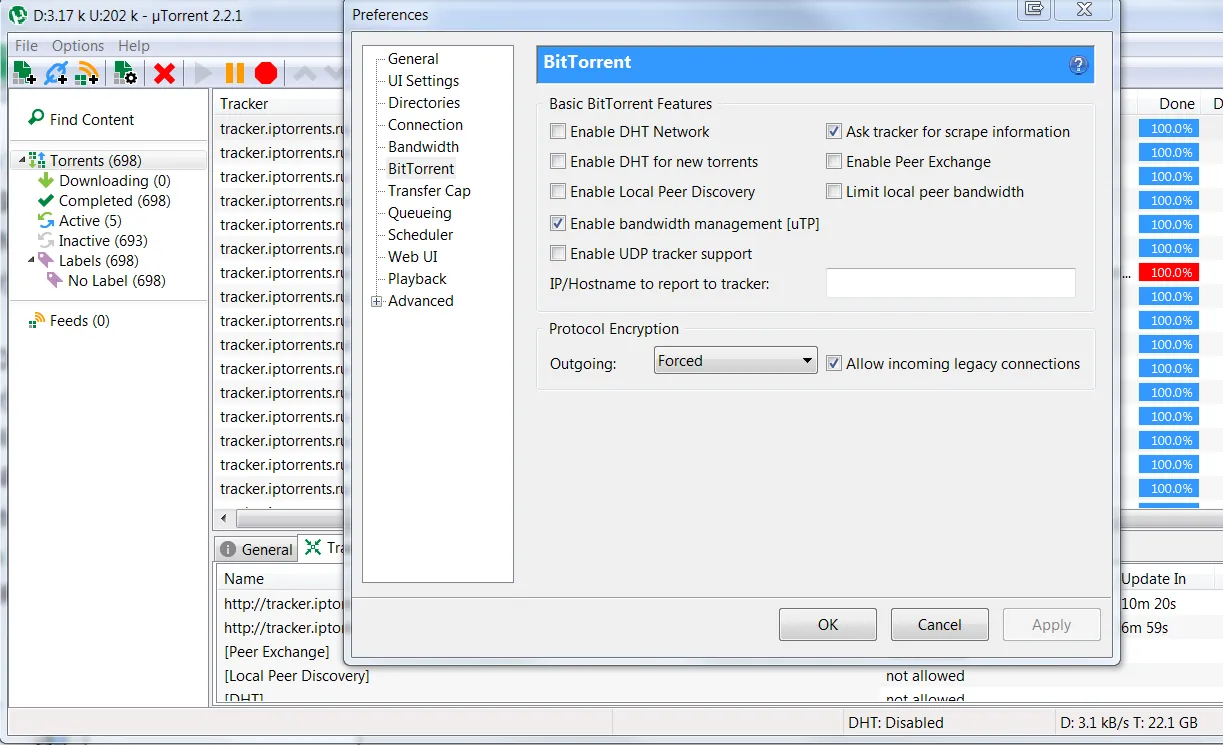Image resolution: width=1223 pixels, height=745 pixels.
Task: Expand the Advanced node in Preferences tree
Action: click(x=376, y=301)
